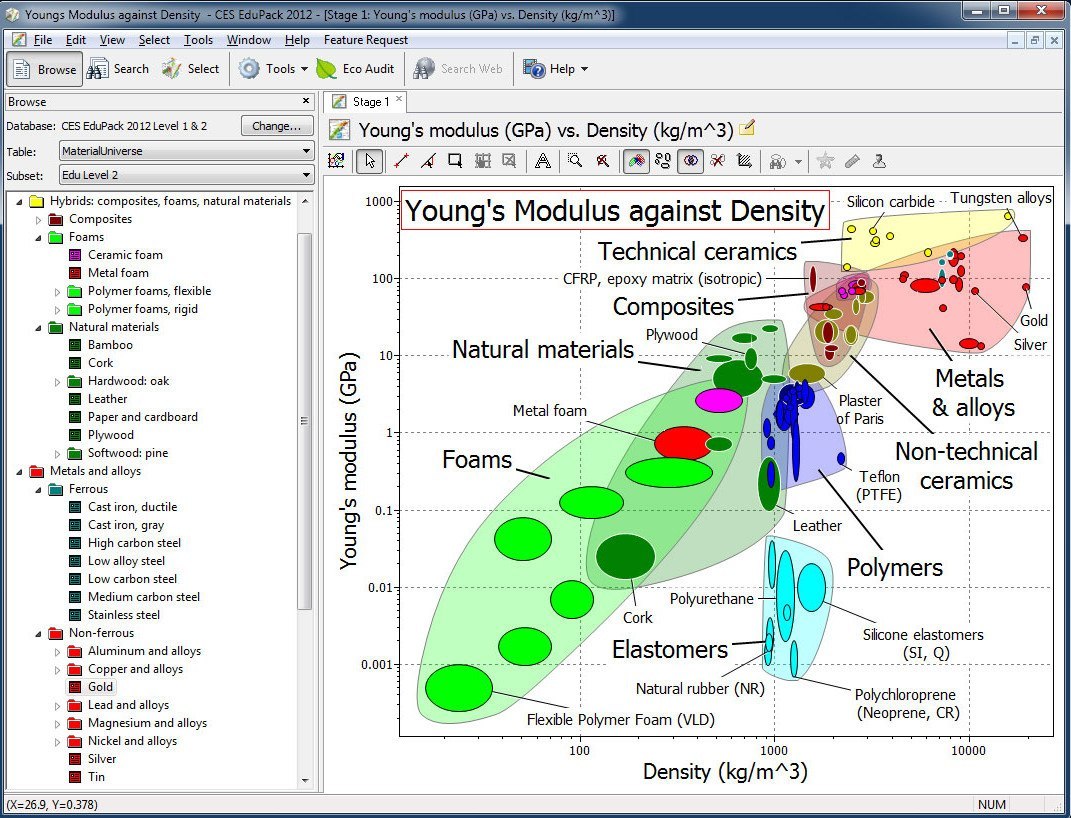
Task: Select the Gold record in tree
Action: pyautogui.click(x=100, y=687)
